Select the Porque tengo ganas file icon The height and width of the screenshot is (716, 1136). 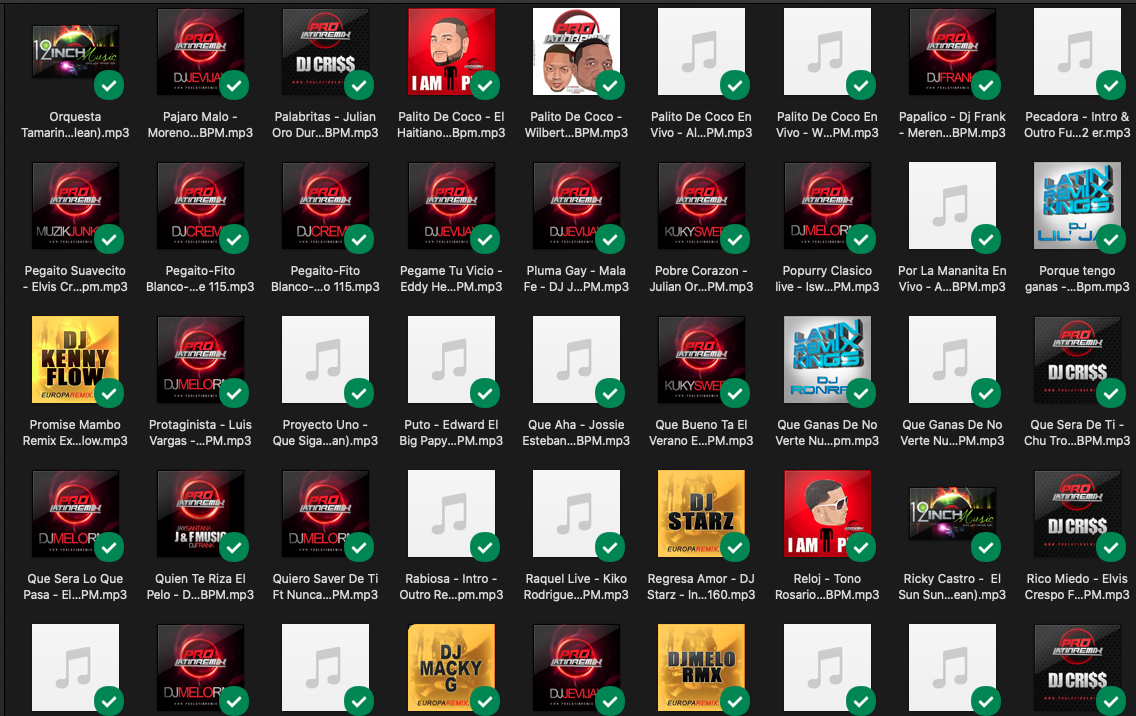(1076, 206)
